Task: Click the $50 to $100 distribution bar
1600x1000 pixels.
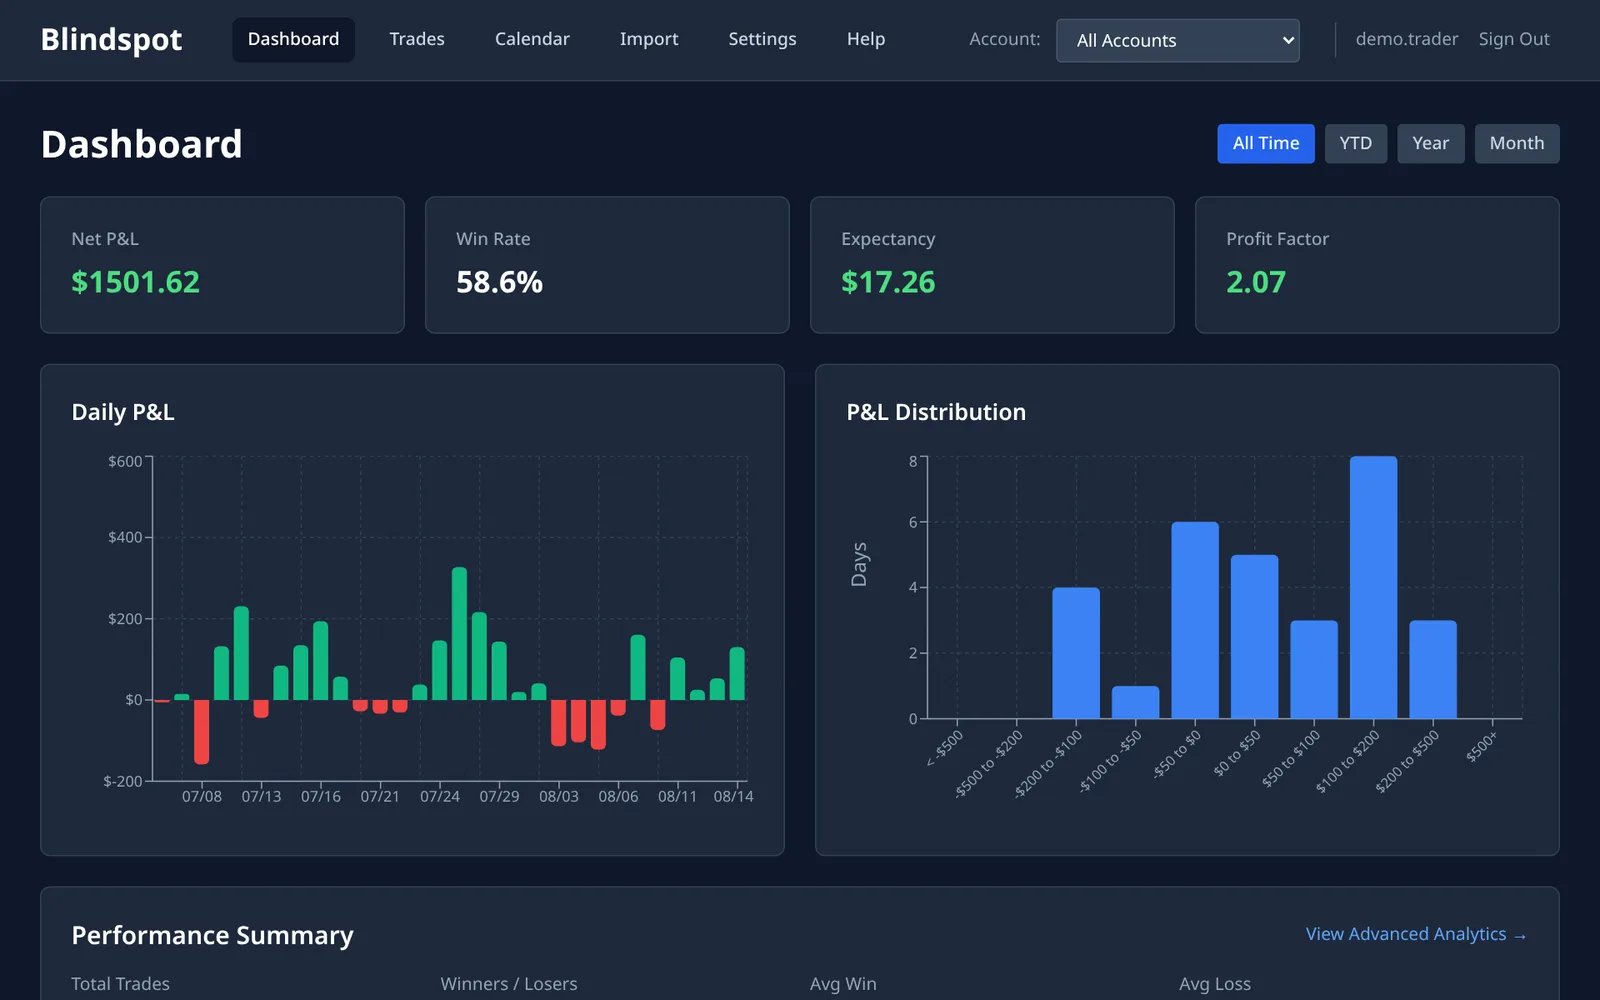Action: point(1314,669)
